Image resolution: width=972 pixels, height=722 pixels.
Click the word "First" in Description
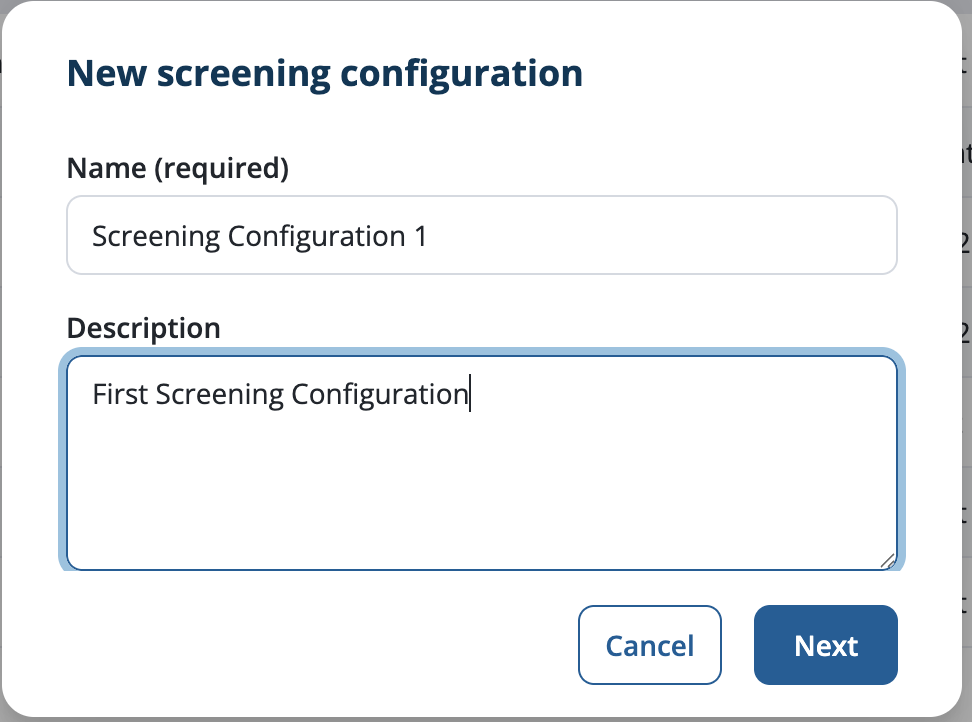[x=120, y=394]
